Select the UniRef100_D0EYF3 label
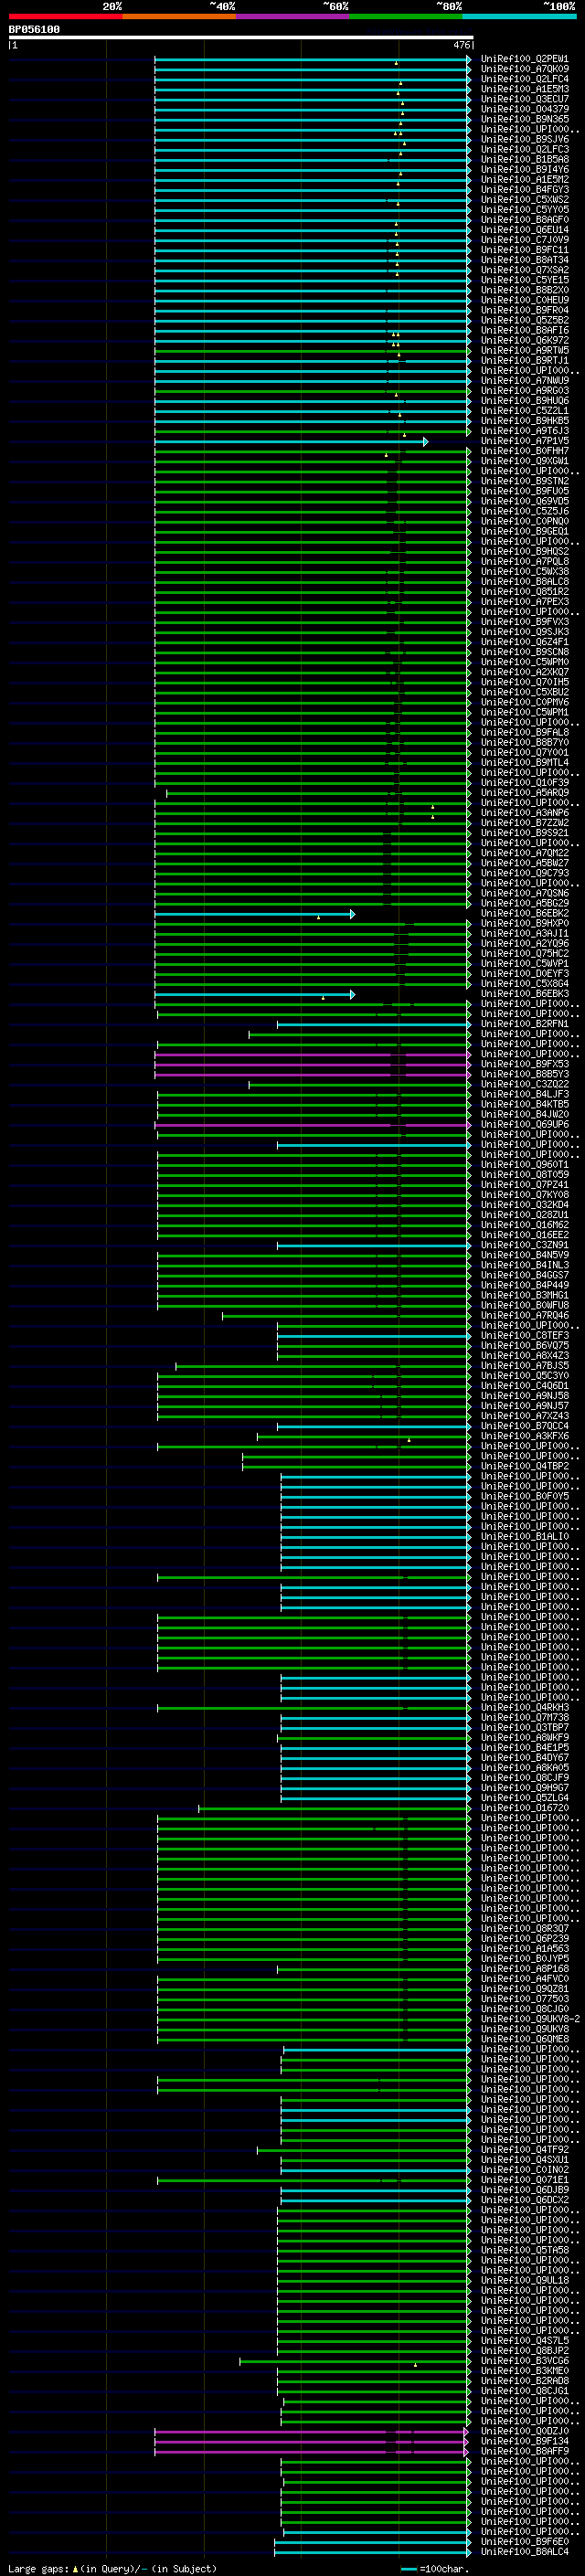585x2576 pixels. pos(524,973)
